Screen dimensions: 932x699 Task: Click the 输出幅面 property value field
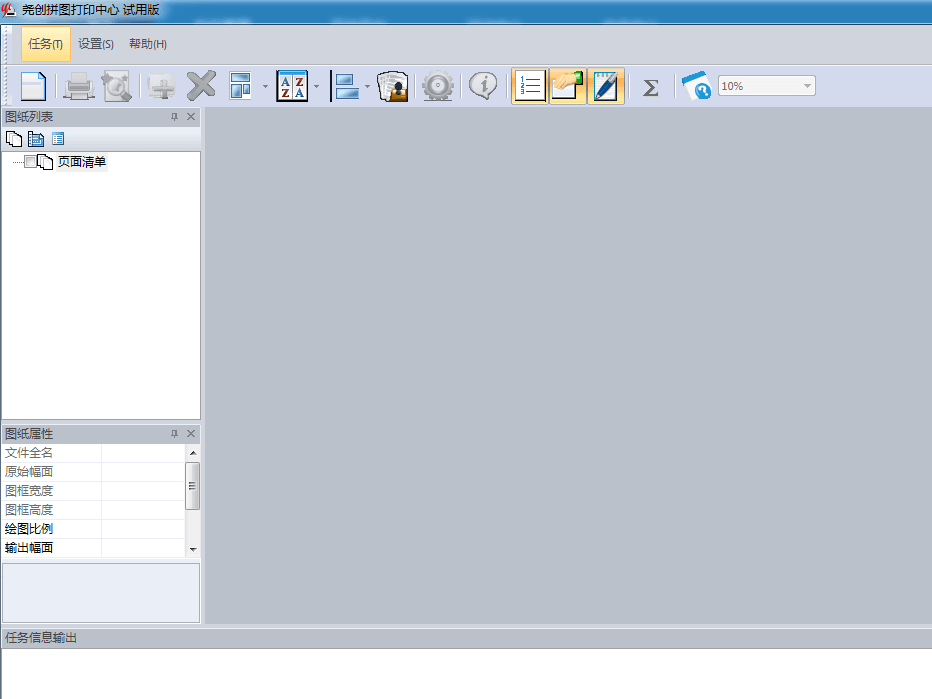tap(143, 548)
